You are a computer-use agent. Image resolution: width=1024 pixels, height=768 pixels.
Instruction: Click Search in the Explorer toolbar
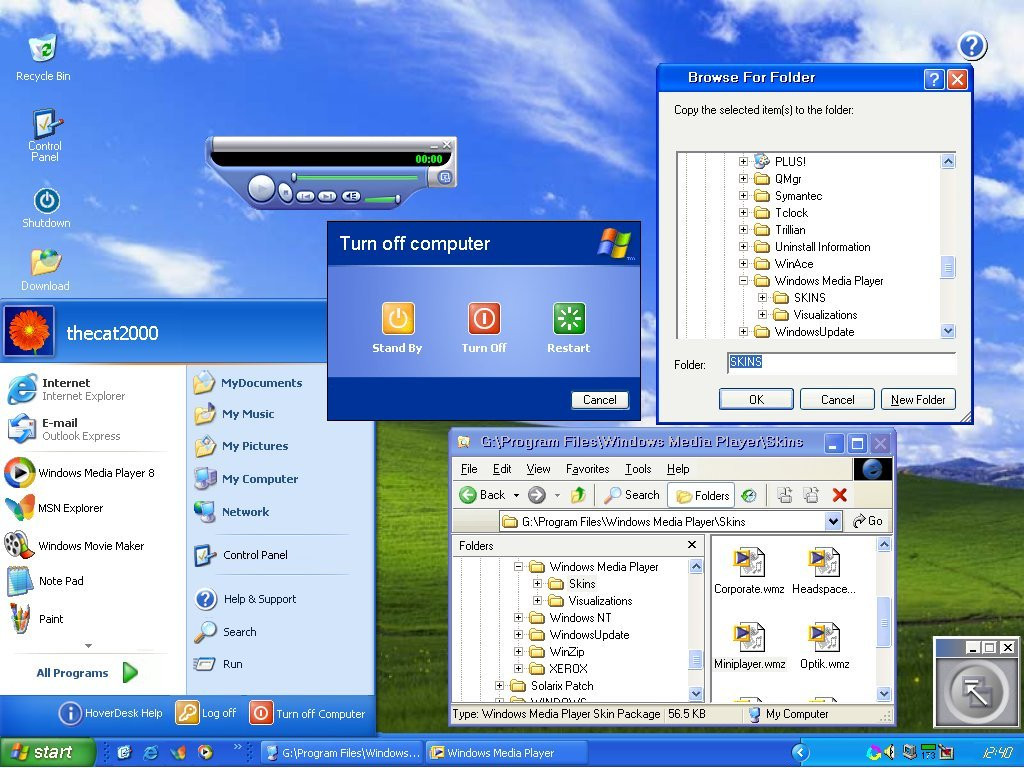[x=632, y=495]
